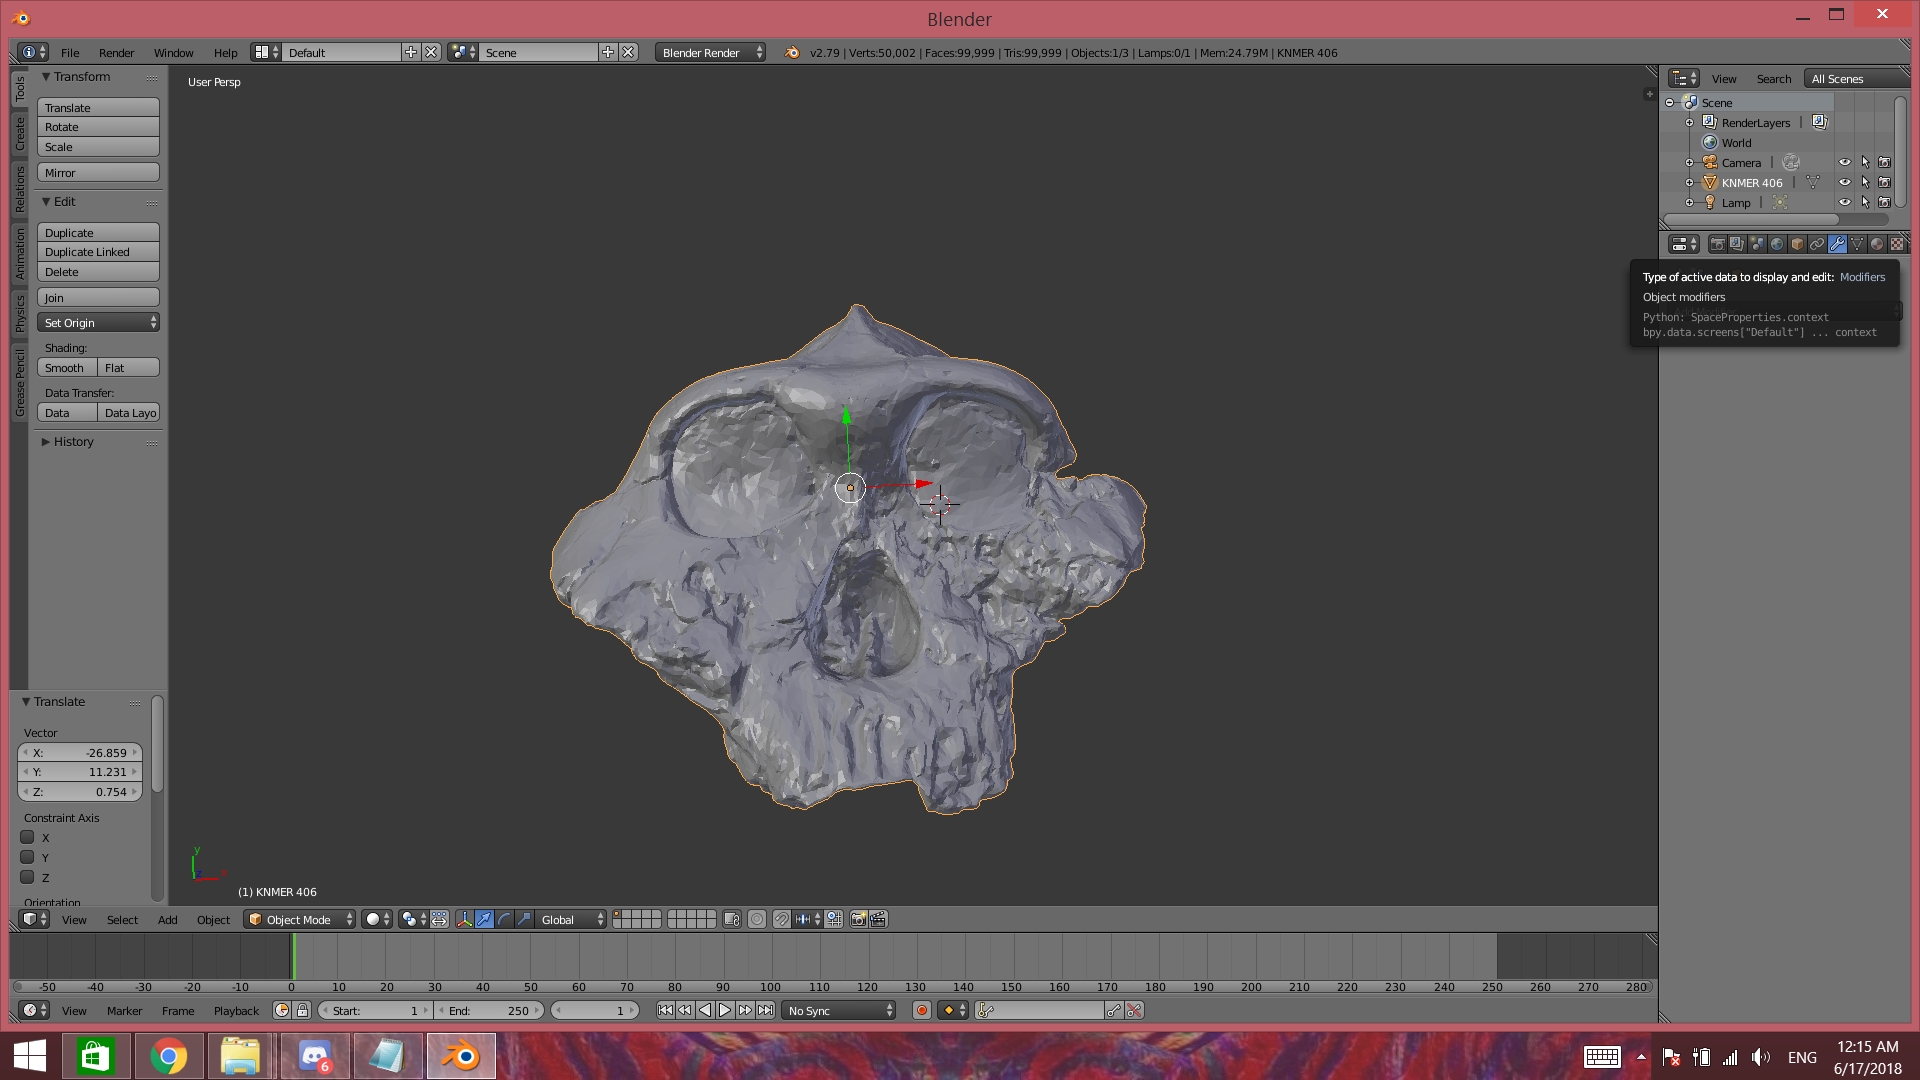This screenshot has width=1920, height=1080.
Task: Open the All Scenes outliner filter dropdown
Action: [1859, 78]
